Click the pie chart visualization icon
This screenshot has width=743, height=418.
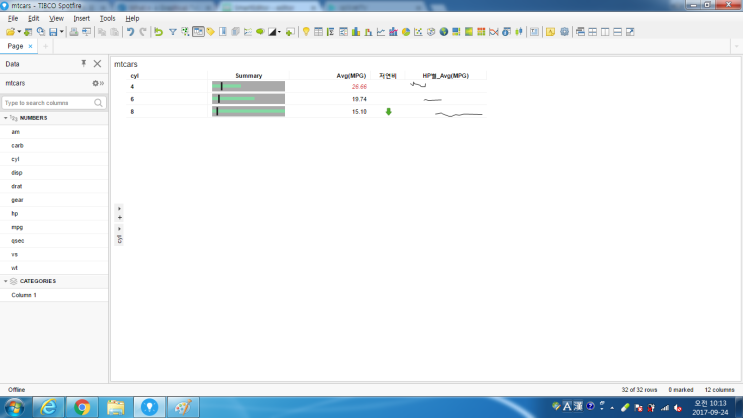pyautogui.click(x=406, y=32)
